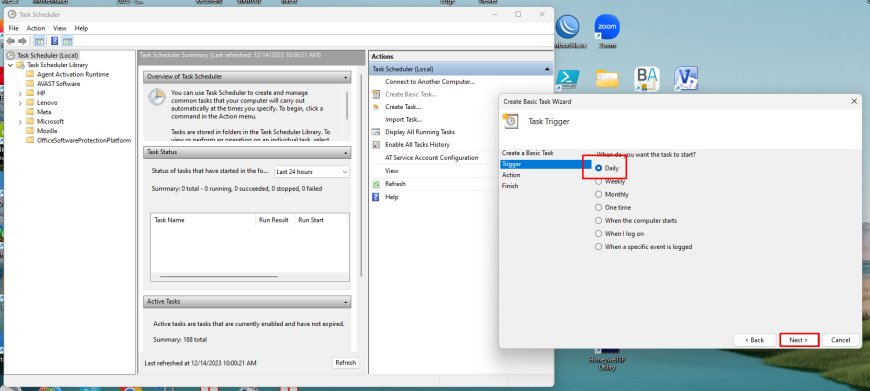
Task: Click the Task Scheduler title bar clock icon
Action: click(x=12, y=14)
